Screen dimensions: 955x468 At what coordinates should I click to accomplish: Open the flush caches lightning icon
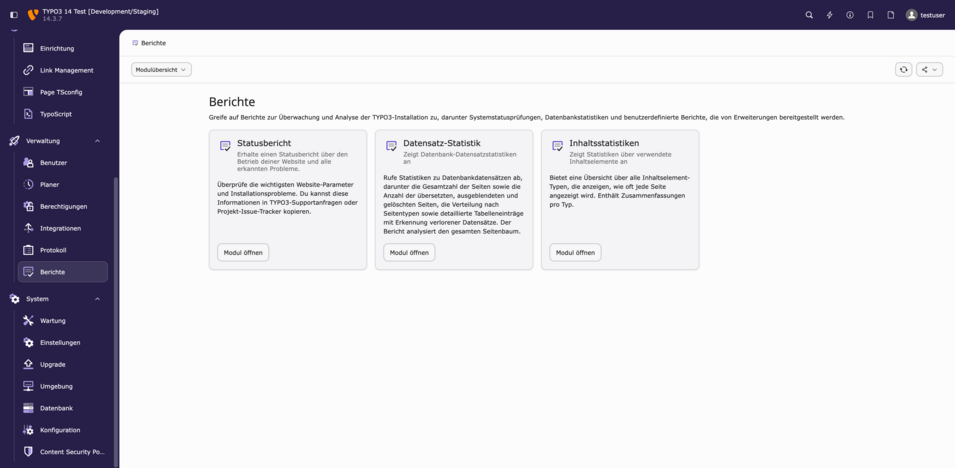[830, 15]
